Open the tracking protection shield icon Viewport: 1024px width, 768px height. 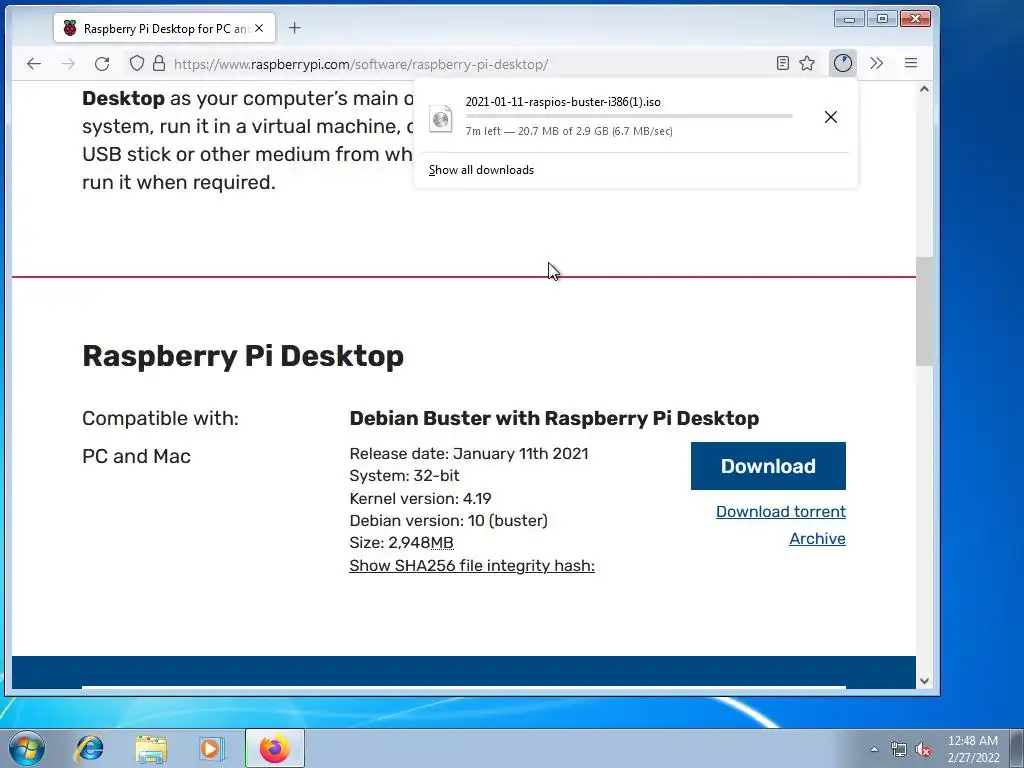pyautogui.click(x=136, y=63)
